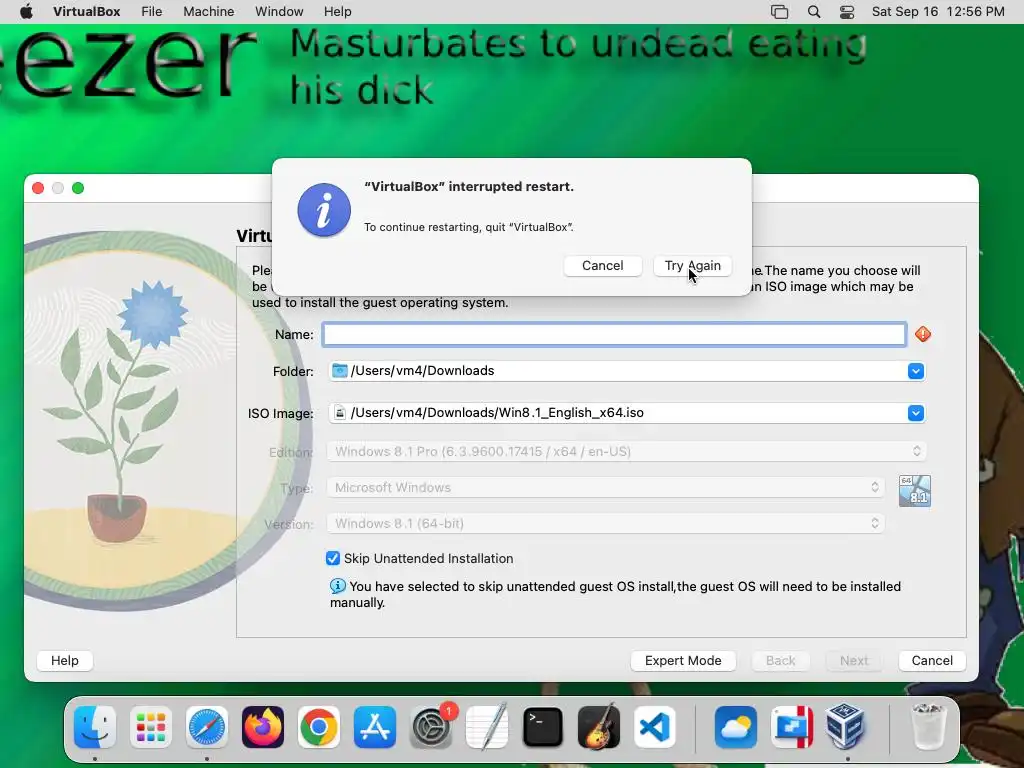Open the Type Microsoft Windows dropdown

[605, 487]
